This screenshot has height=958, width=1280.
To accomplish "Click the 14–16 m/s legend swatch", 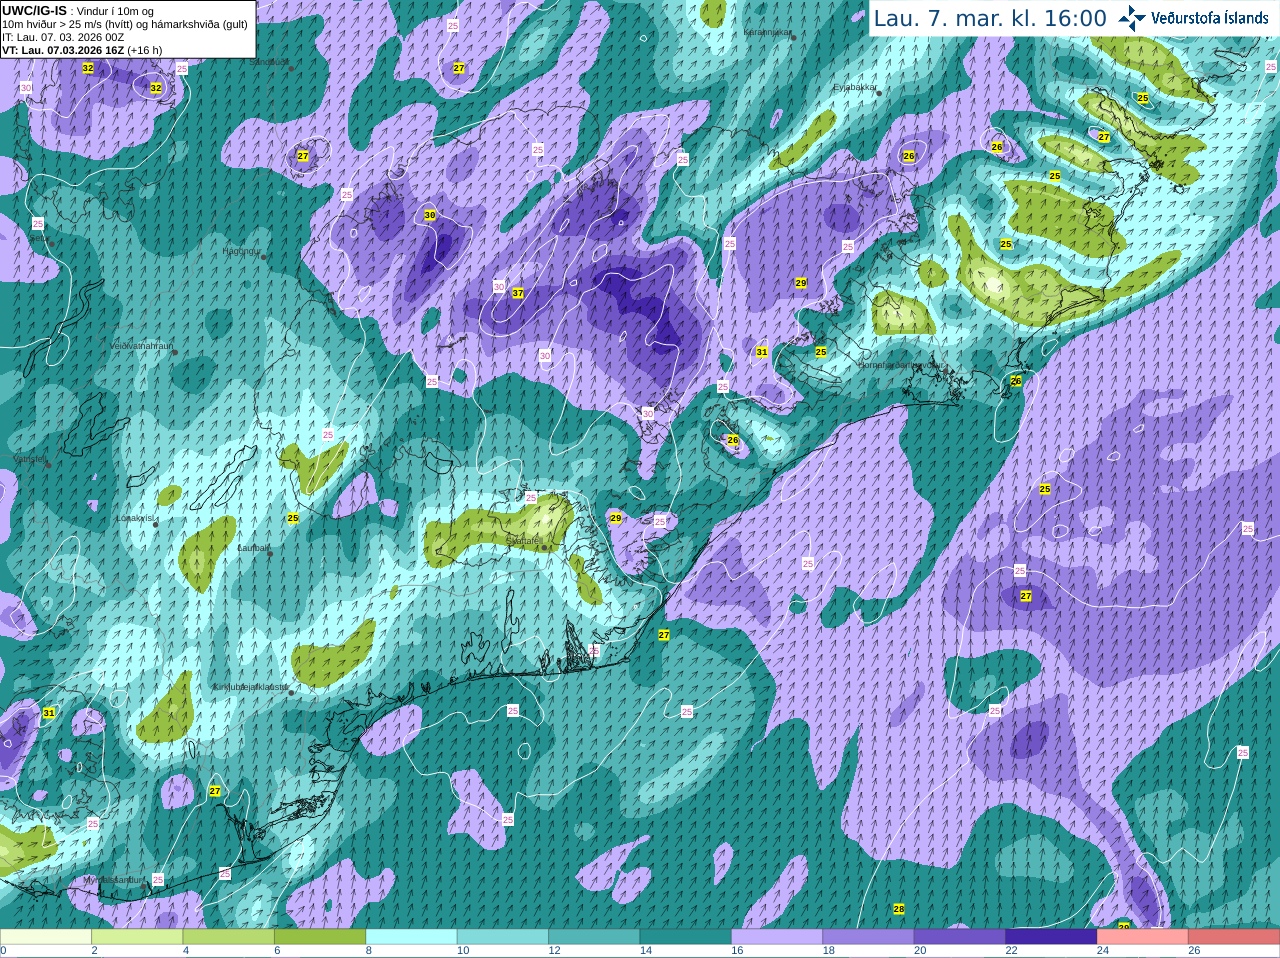I will (x=686, y=937).
